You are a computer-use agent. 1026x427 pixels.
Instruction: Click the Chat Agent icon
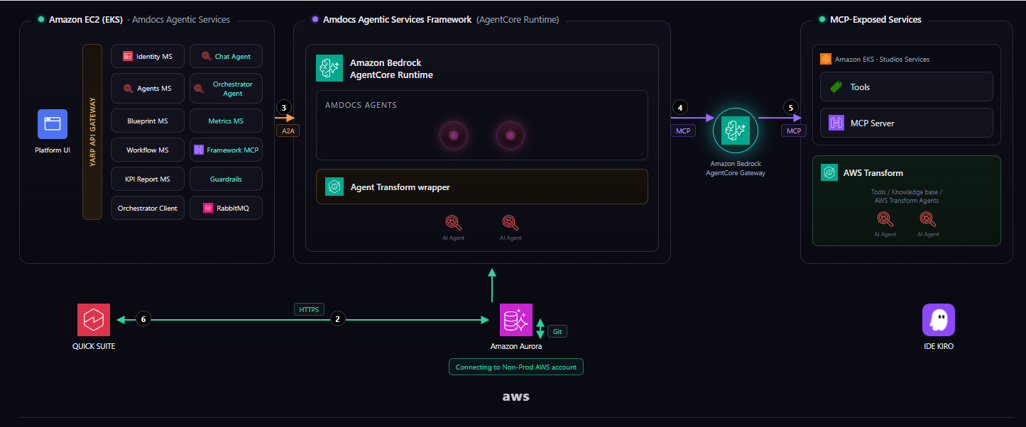coord(206,56)
